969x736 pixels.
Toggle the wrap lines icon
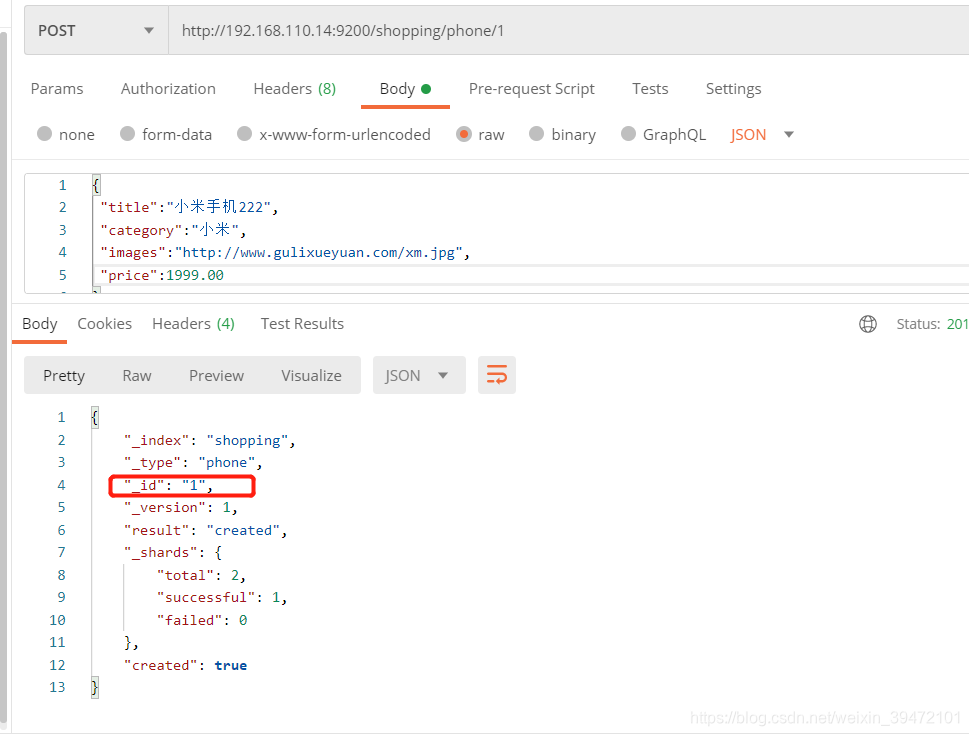(497, 375)
